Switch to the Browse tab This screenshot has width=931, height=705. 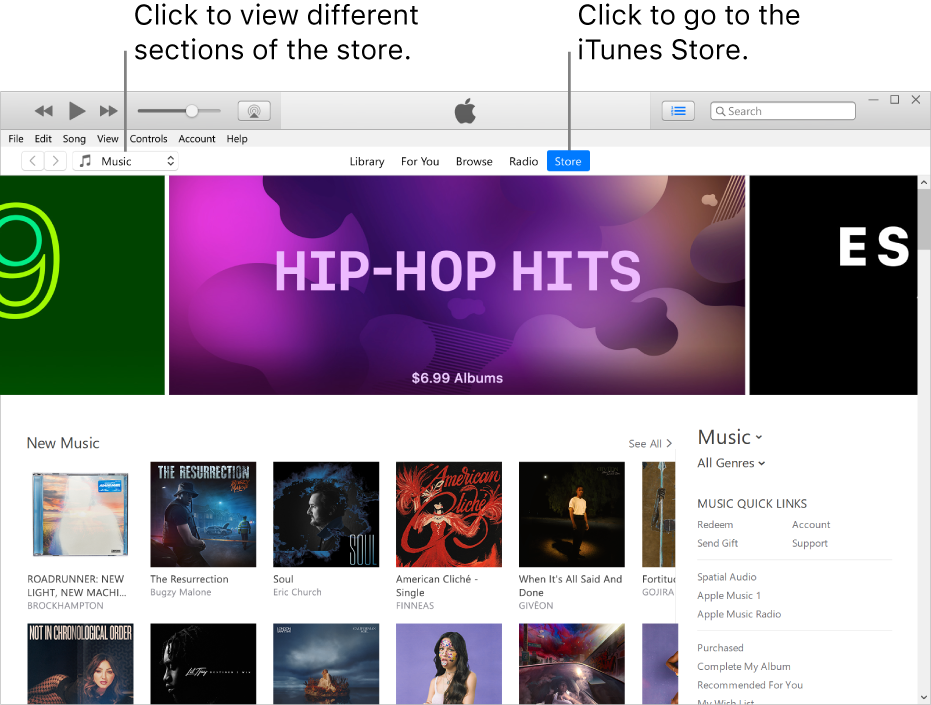pyautogui.click(x=474, y=161)
